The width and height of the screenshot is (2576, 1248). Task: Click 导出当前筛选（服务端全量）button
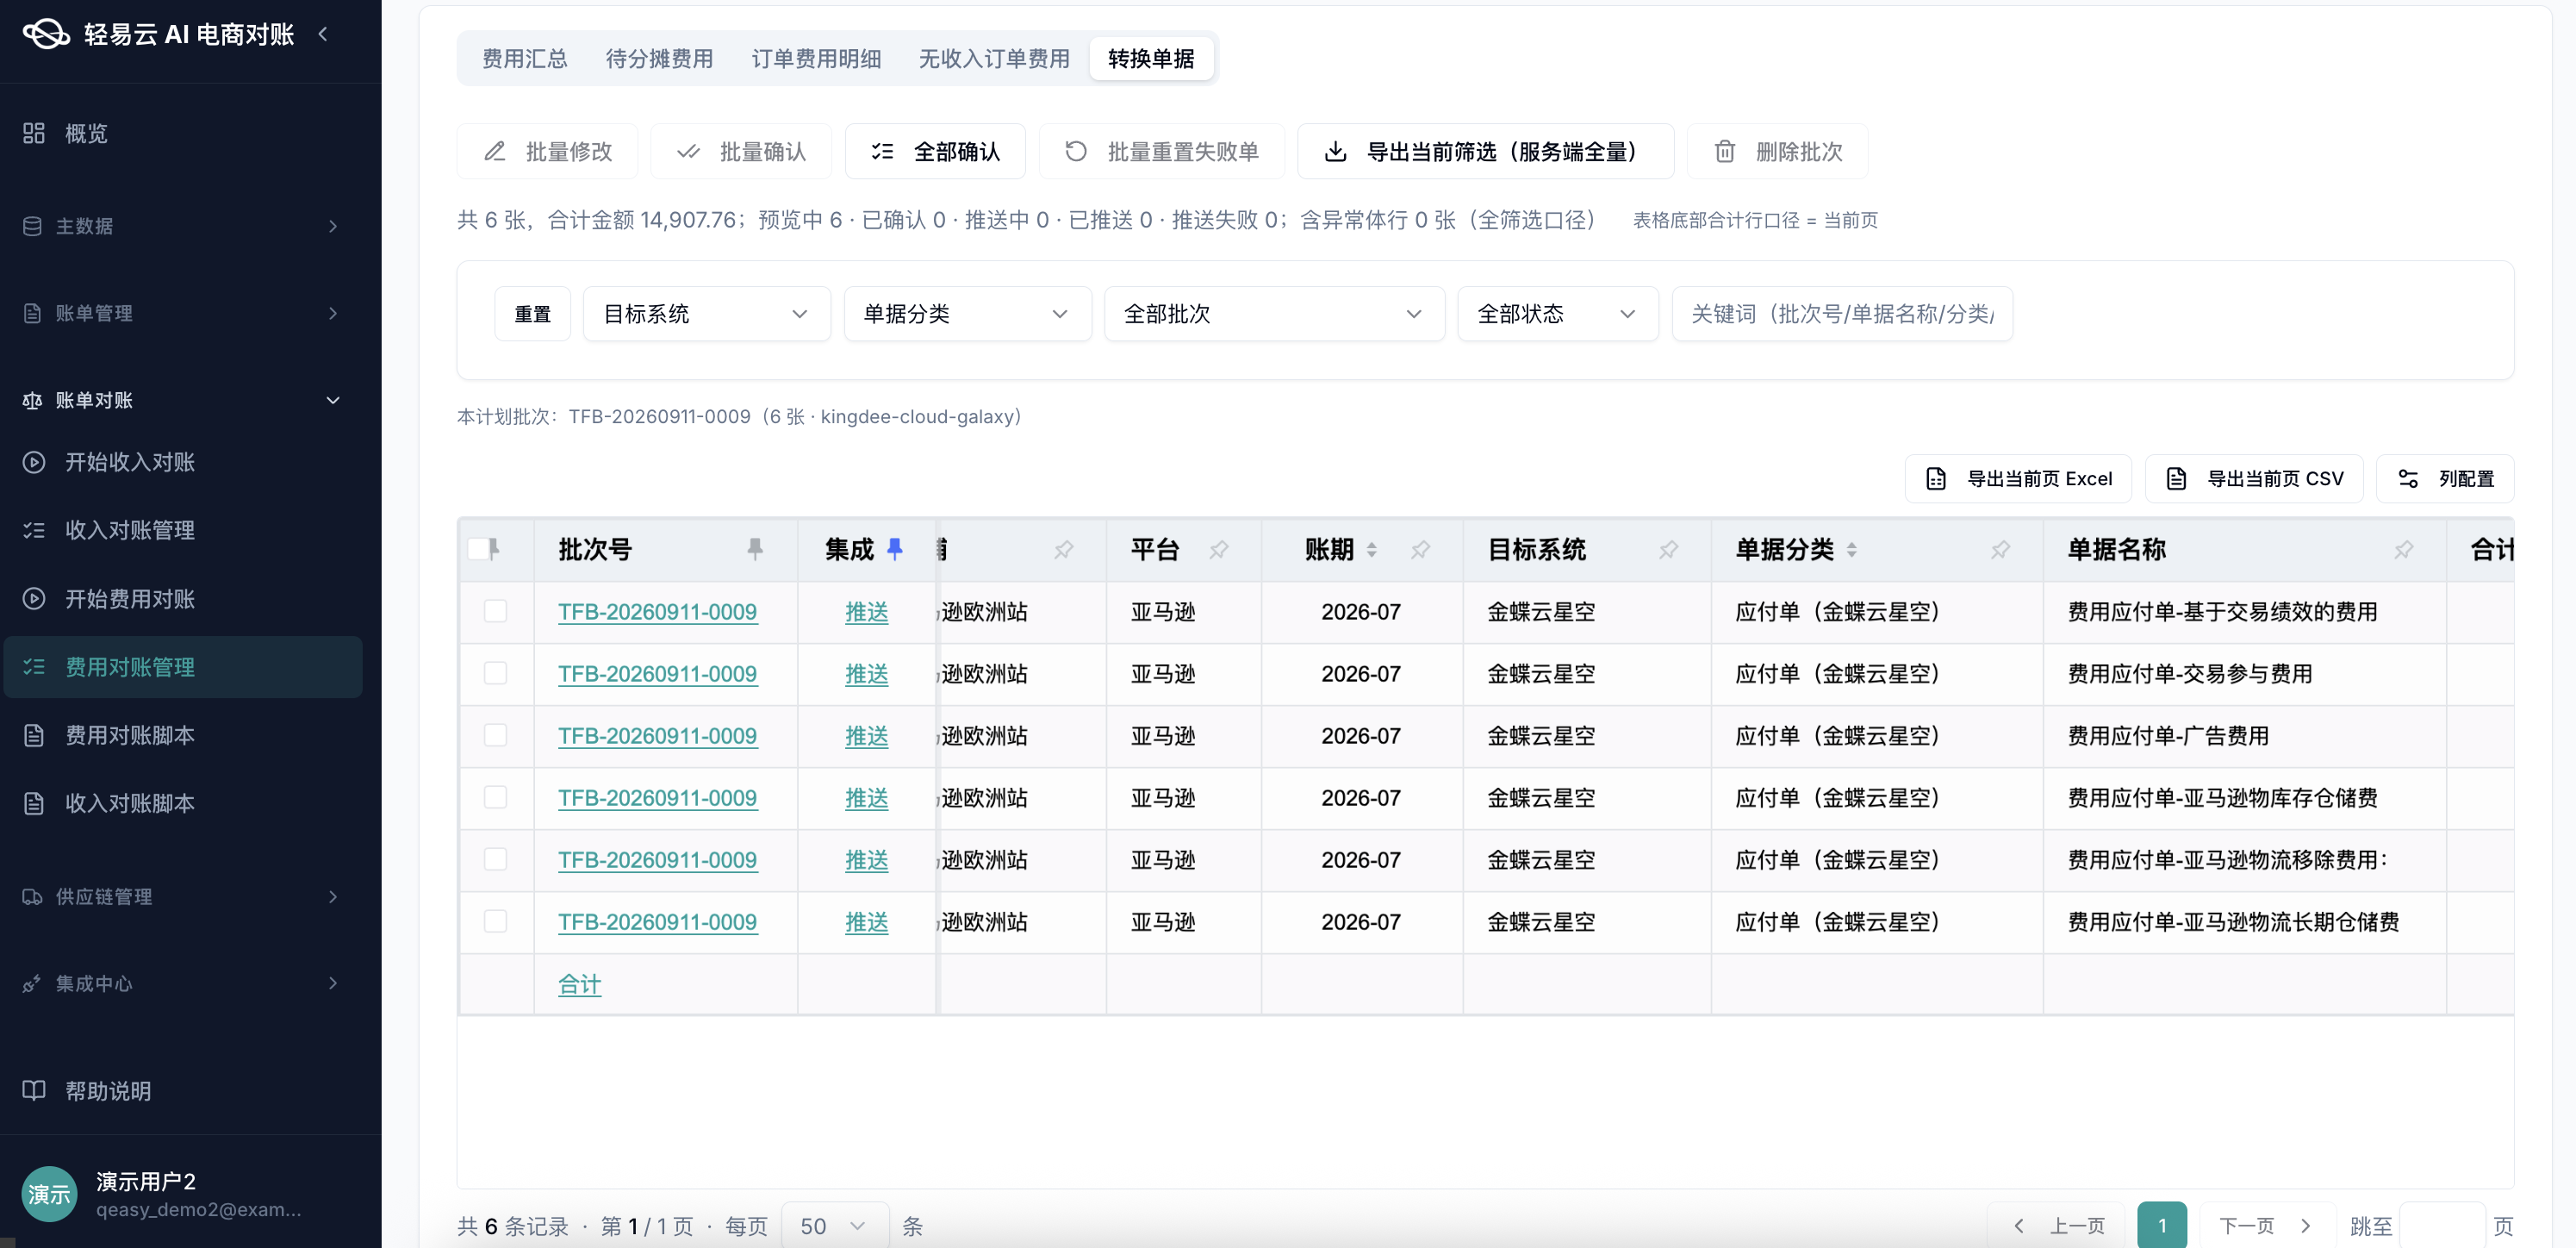(x=1485, y=151)
